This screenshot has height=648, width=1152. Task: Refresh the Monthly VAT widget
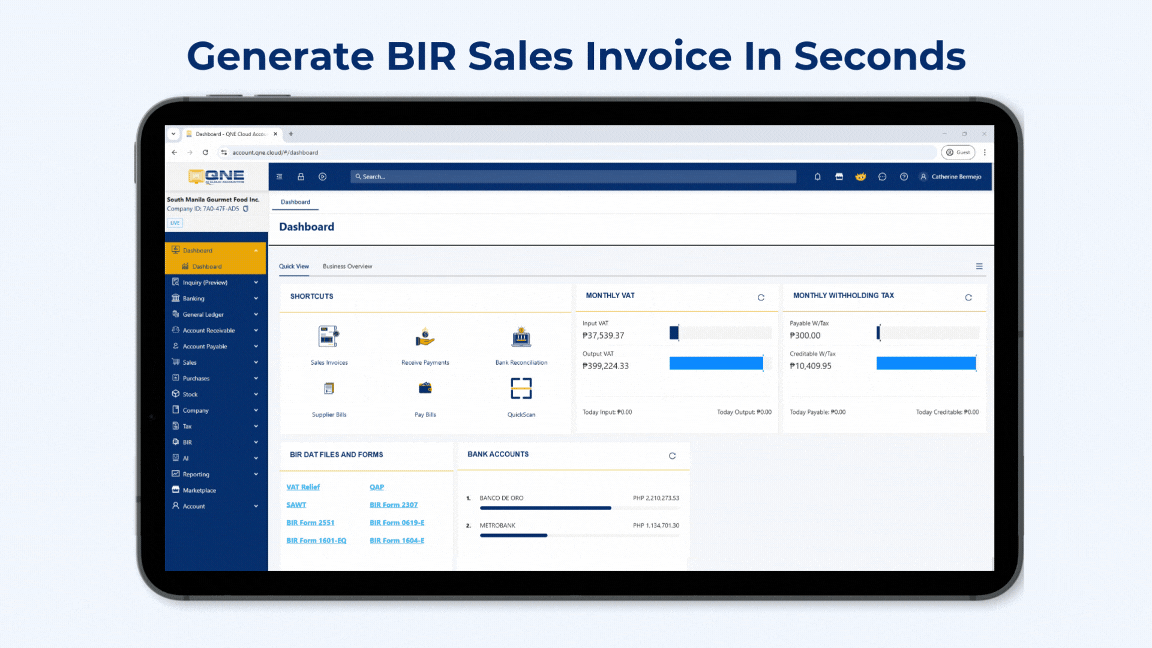coord(761,297)
